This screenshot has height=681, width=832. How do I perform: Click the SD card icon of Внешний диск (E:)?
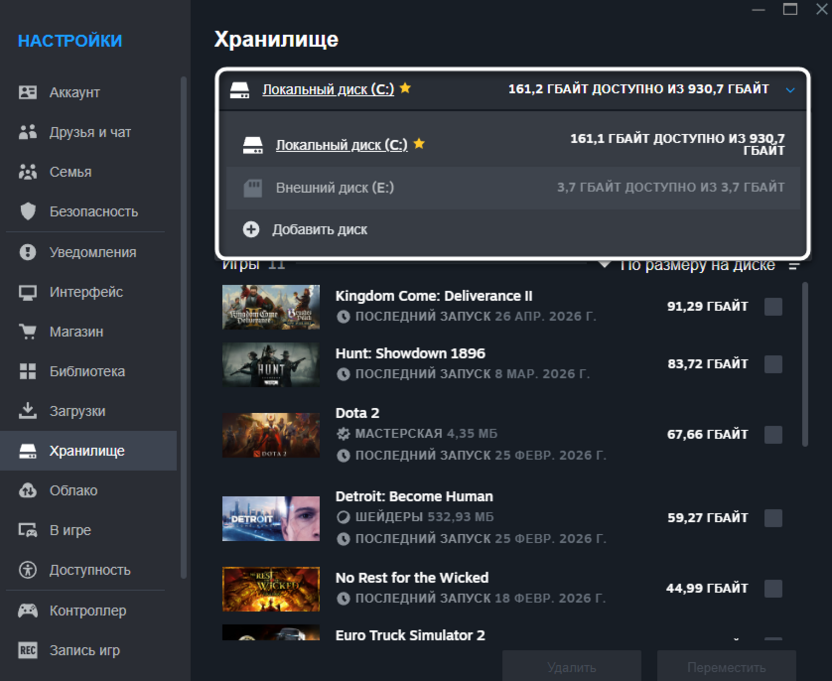click(x=253, y=188)
